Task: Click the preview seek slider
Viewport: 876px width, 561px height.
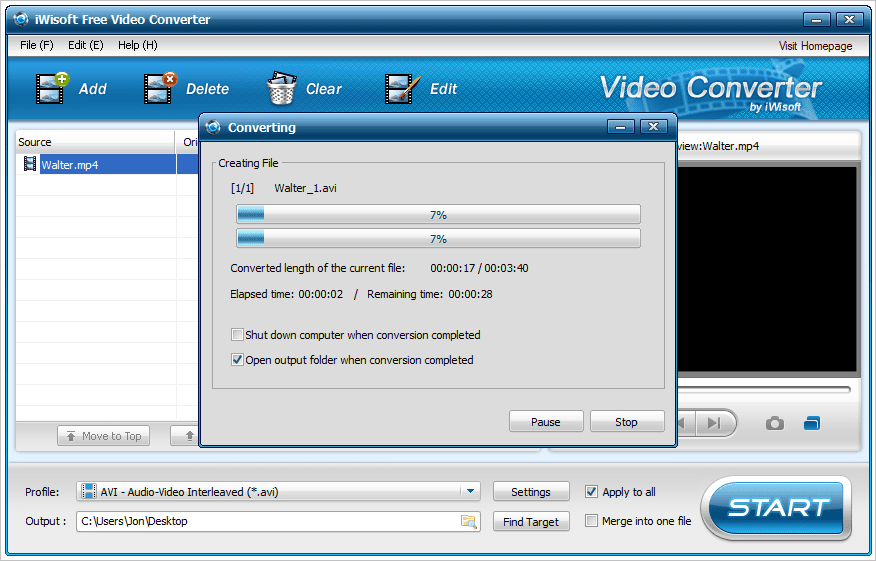Action: 765,389
